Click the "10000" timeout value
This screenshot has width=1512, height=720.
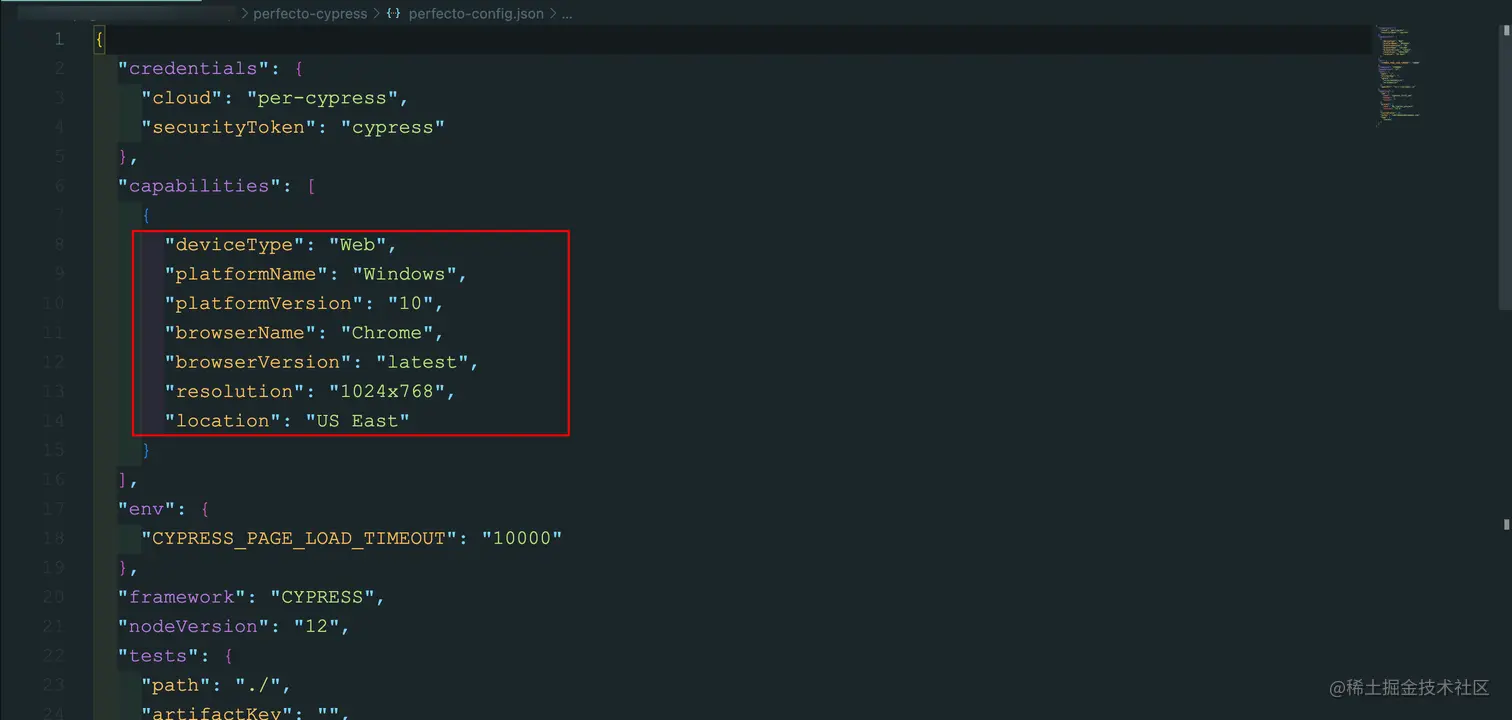click(x=522, y=538)
